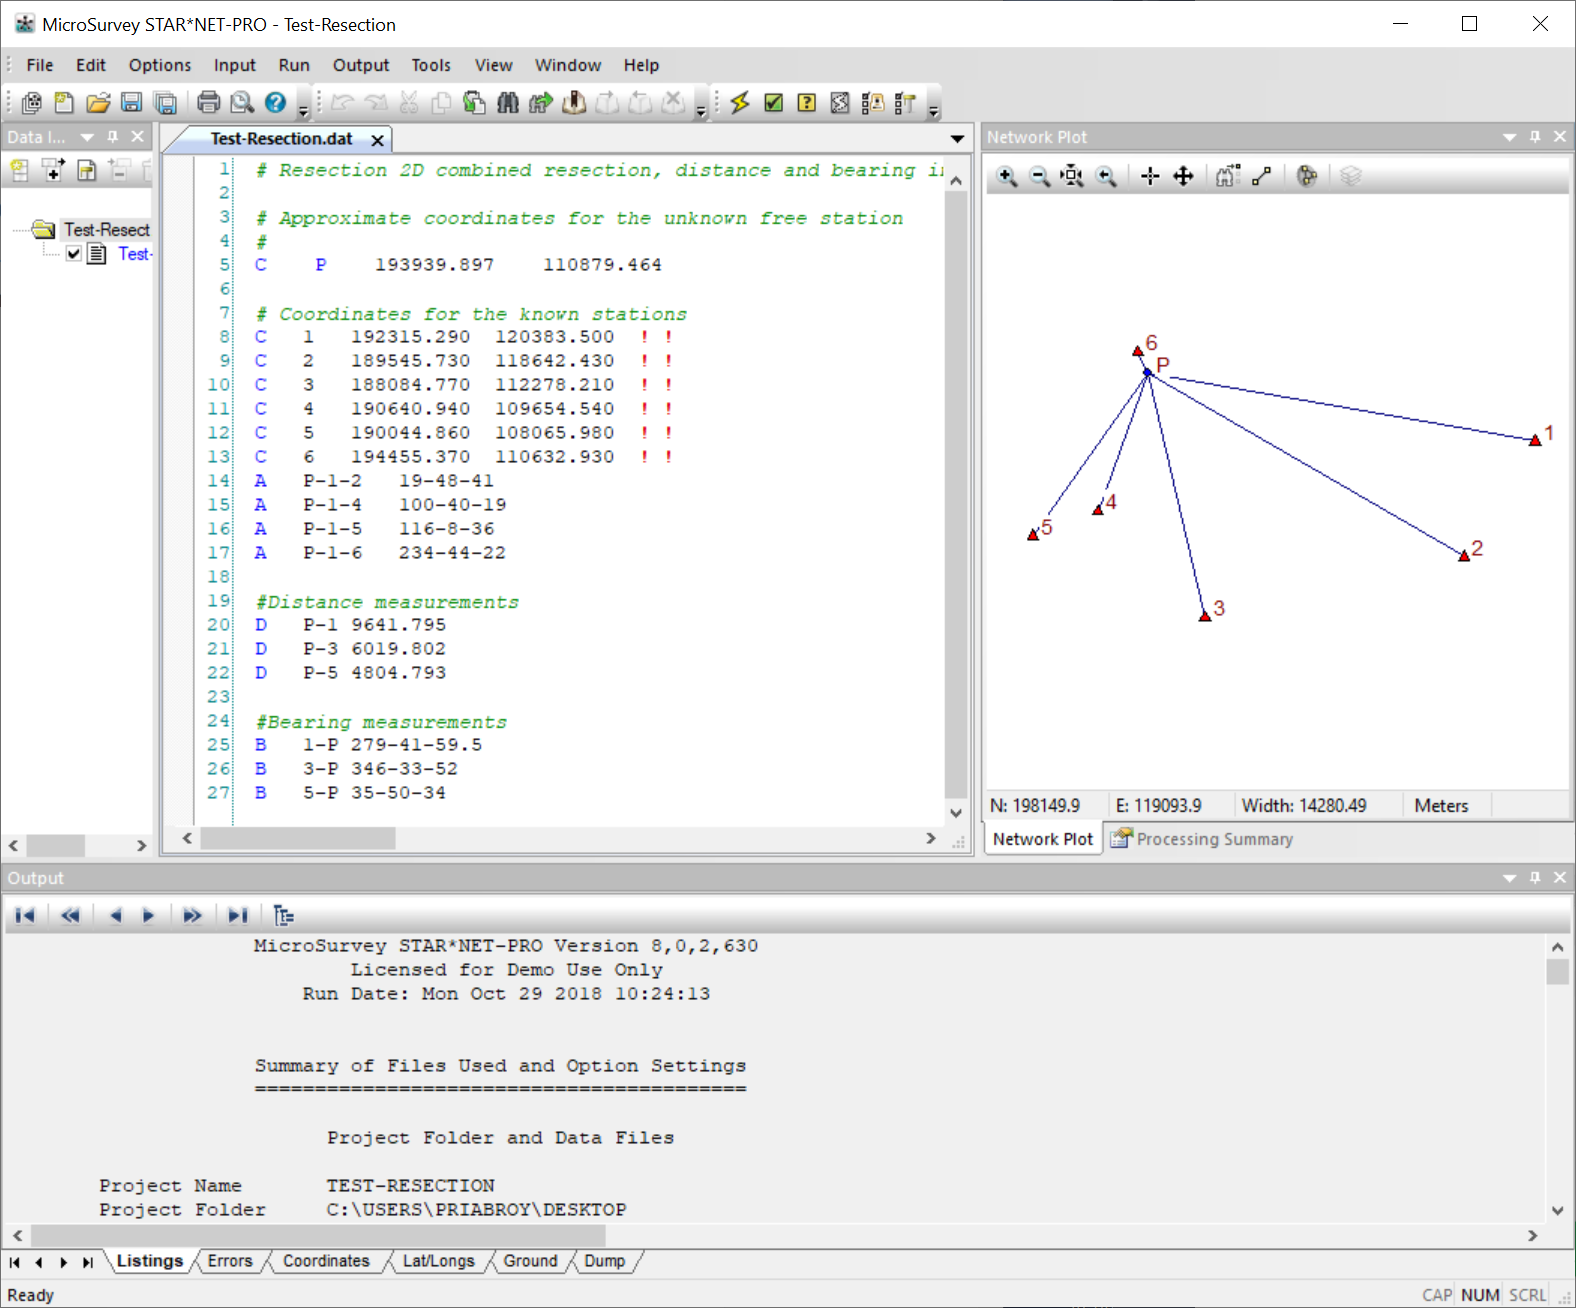Viewport: 1576px width, 1308px height.
Task: Switch to the Processing Summary tab
Action: (1202, 839)
